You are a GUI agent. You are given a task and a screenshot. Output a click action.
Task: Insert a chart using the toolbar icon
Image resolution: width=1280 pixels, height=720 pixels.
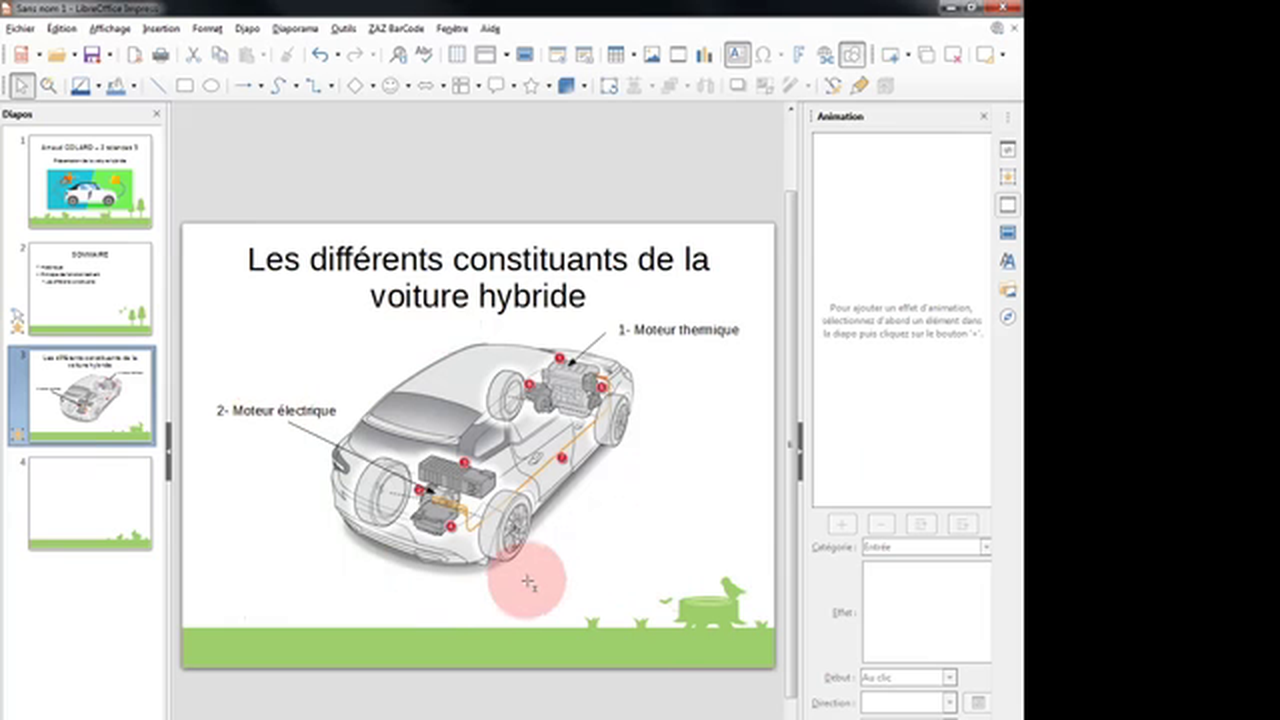[x=703, y=55]
